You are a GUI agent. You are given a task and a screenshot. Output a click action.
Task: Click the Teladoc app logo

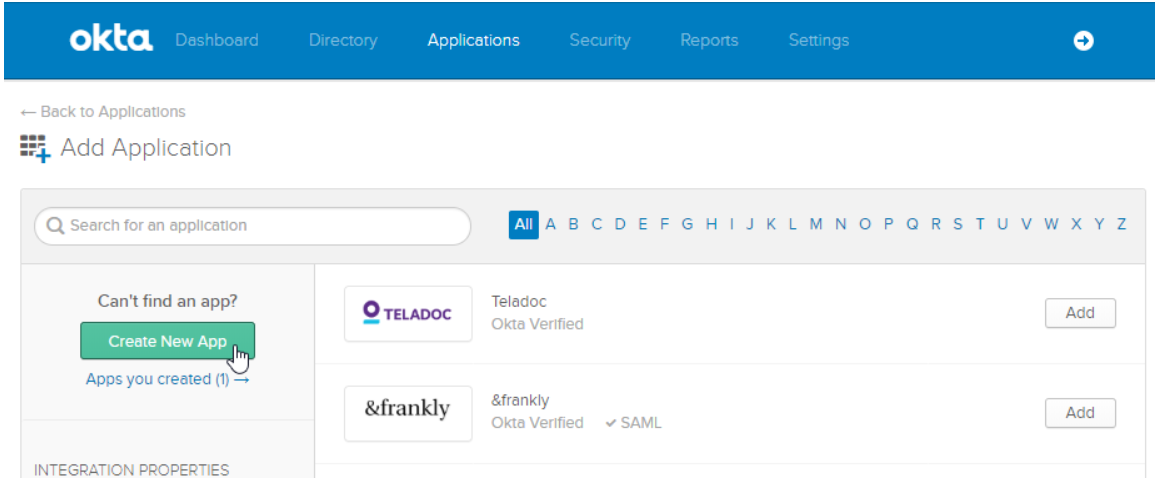coord(408,313)
